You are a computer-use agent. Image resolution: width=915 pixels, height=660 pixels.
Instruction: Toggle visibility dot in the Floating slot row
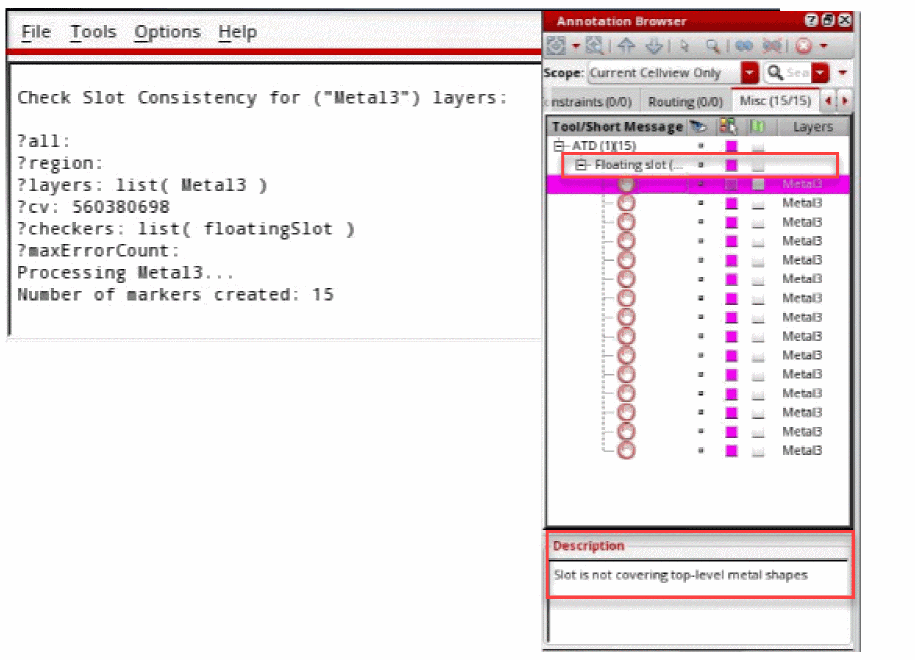tap(701, 165)
